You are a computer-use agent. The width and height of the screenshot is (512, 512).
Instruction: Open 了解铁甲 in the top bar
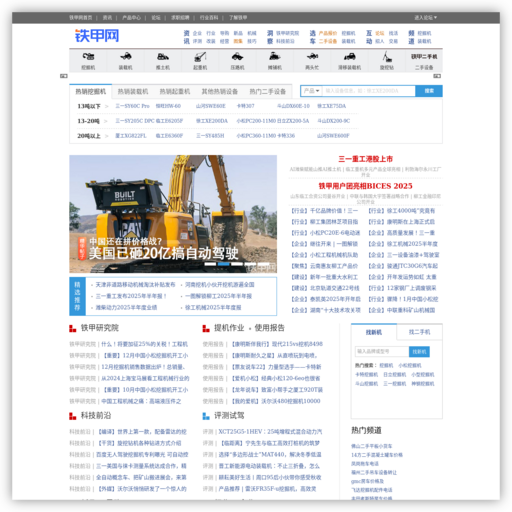click(x=238, y=17)
